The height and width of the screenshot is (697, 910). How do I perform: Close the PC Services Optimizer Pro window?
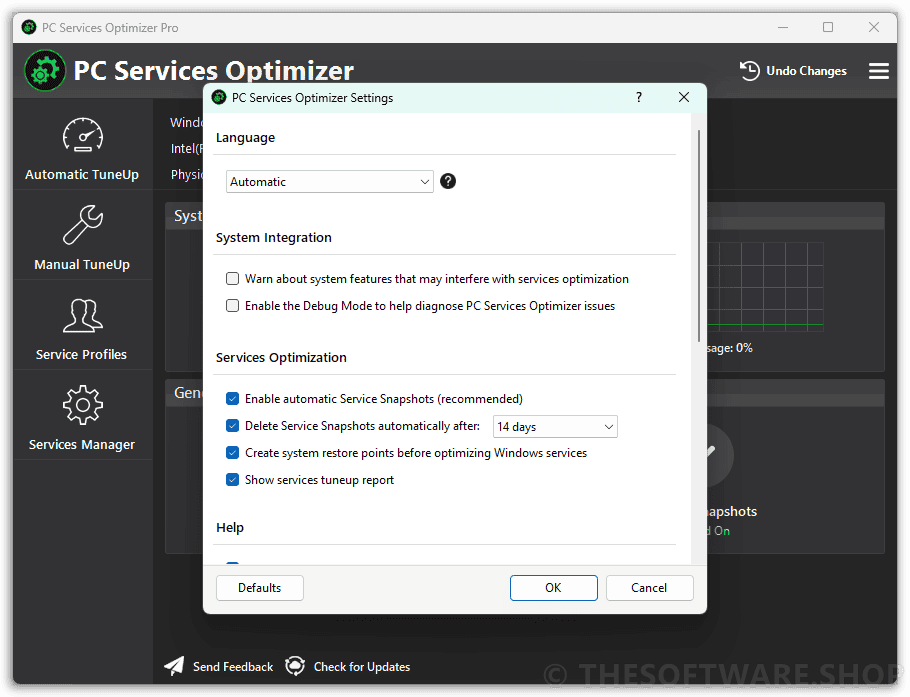(873, 27)
